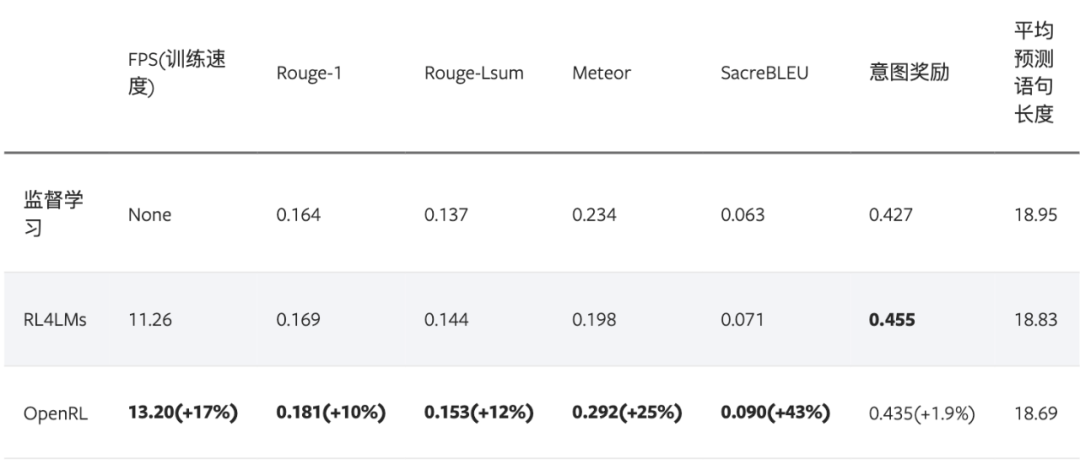Click the None FPS cell
The image size is (1080, 465).
150,215
